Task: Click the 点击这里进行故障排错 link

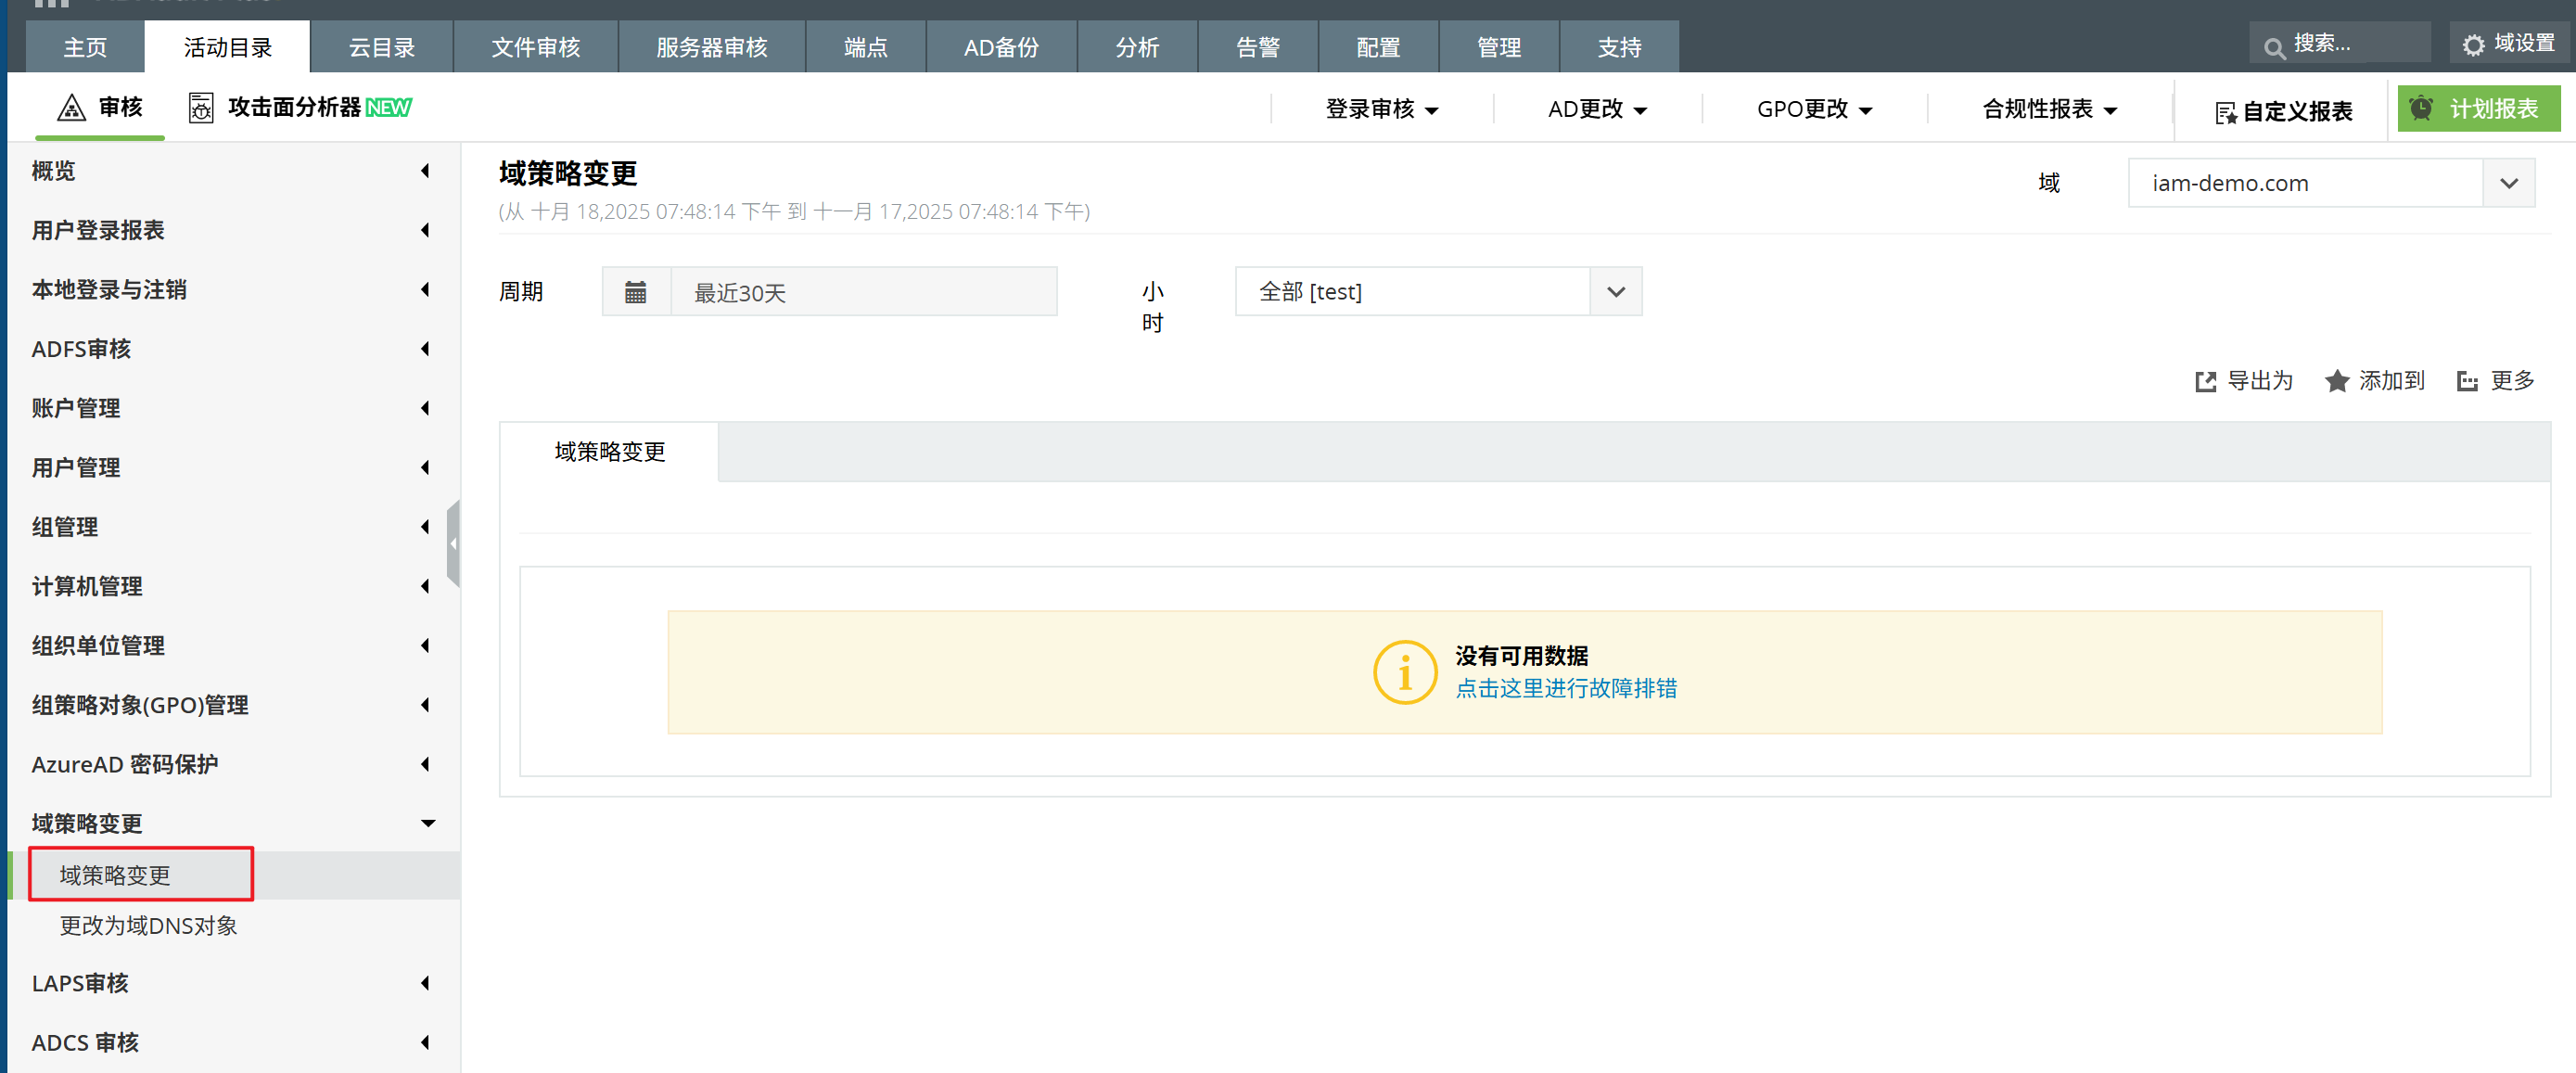Action: [x=1565, y=688]
